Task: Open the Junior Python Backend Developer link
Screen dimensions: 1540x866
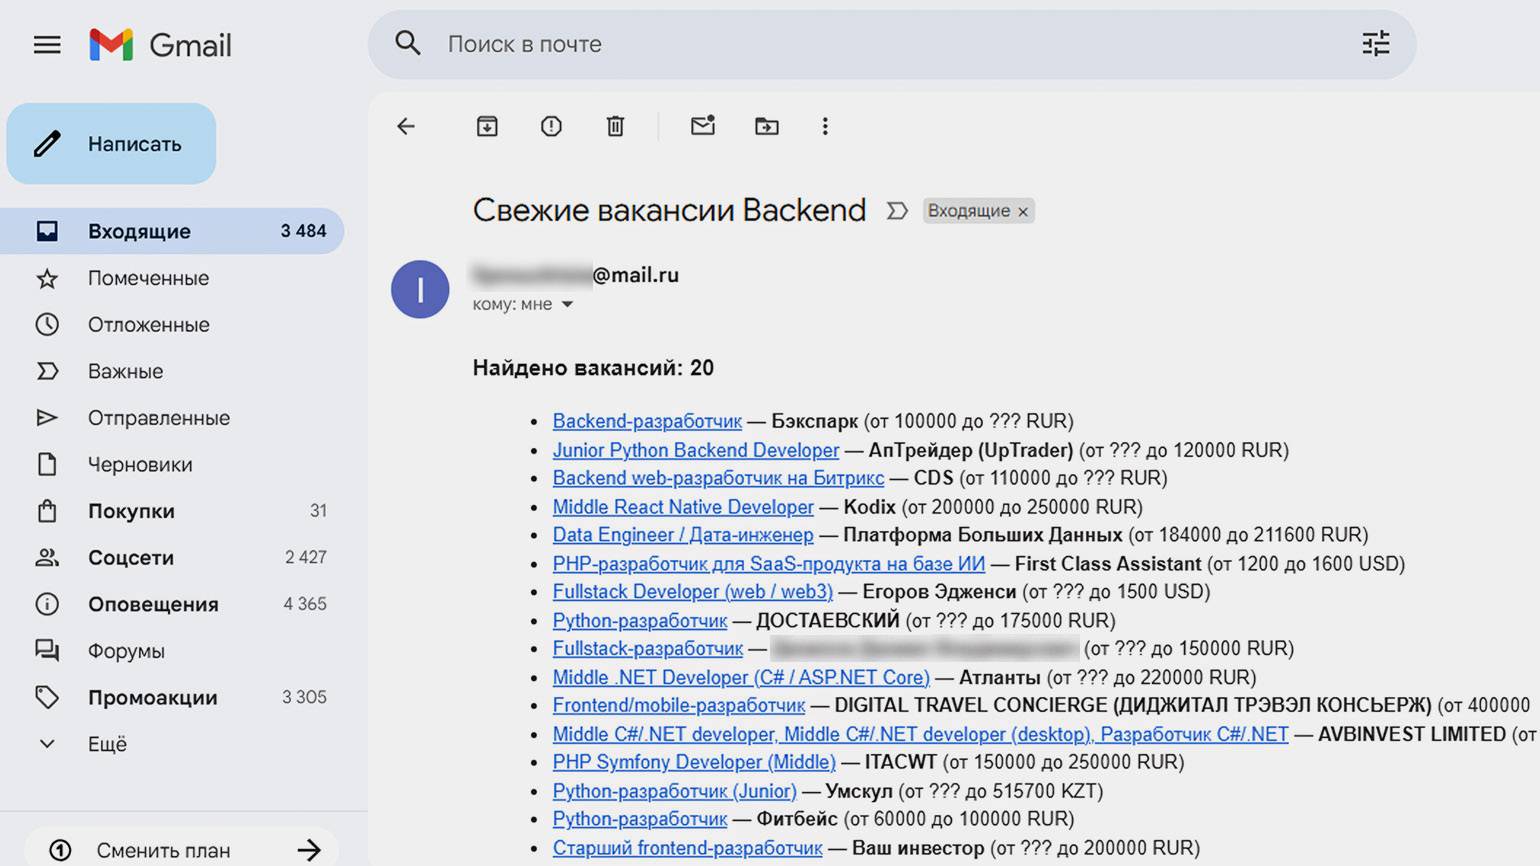Action: [695, 450]
